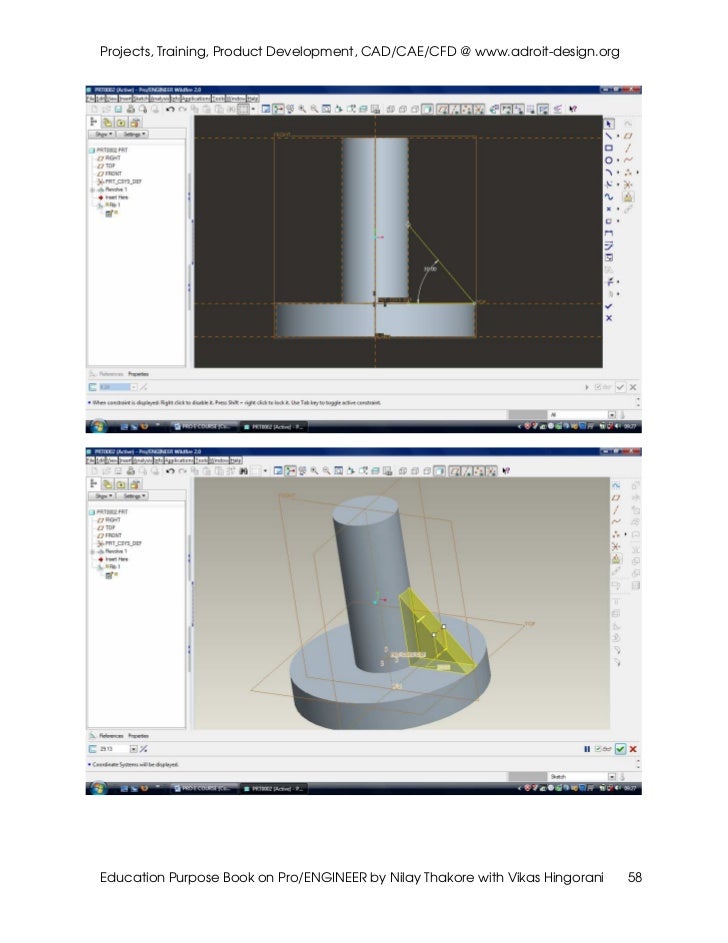Open the Settings dropdown in sketcher model tree
The image size is (728, 943).
[x=132, y=135]
